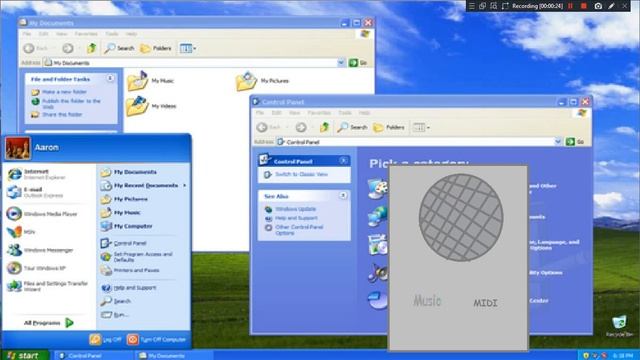Open My Videos folder in My Documents window

point(151,106)
